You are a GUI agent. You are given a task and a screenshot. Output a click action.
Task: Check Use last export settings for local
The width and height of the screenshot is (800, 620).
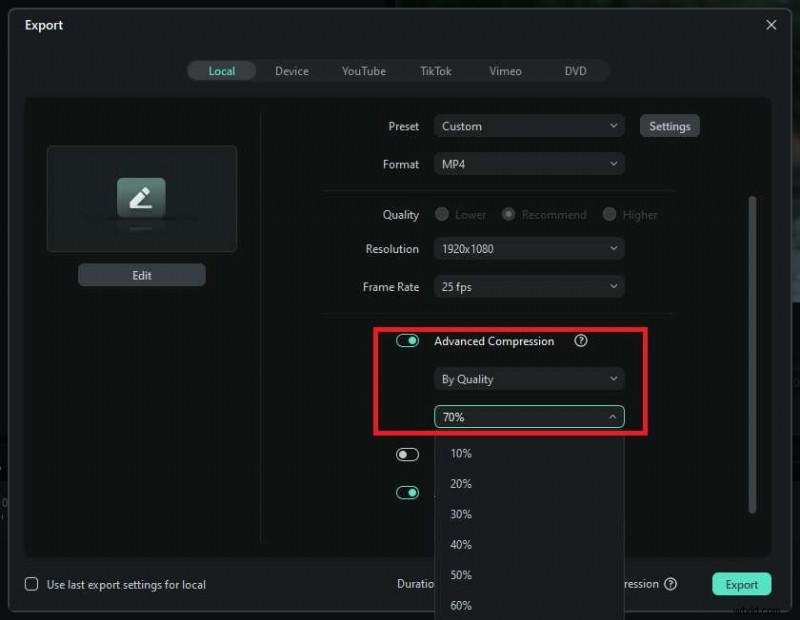[31, 584]
